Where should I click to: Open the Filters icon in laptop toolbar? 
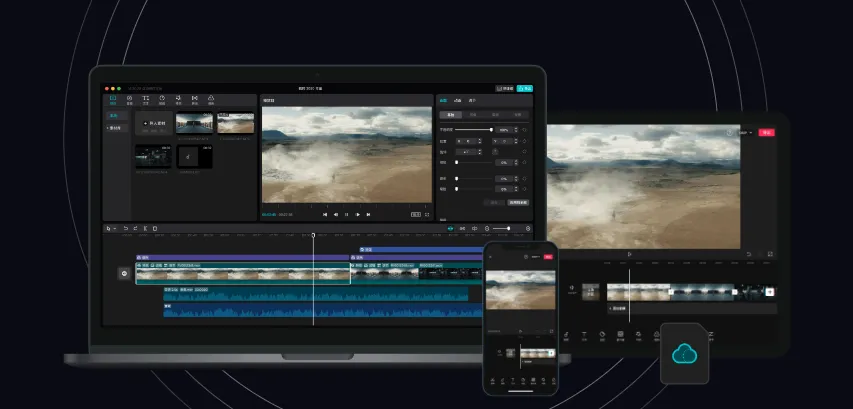pyautogui.click(x=211, y=100)
